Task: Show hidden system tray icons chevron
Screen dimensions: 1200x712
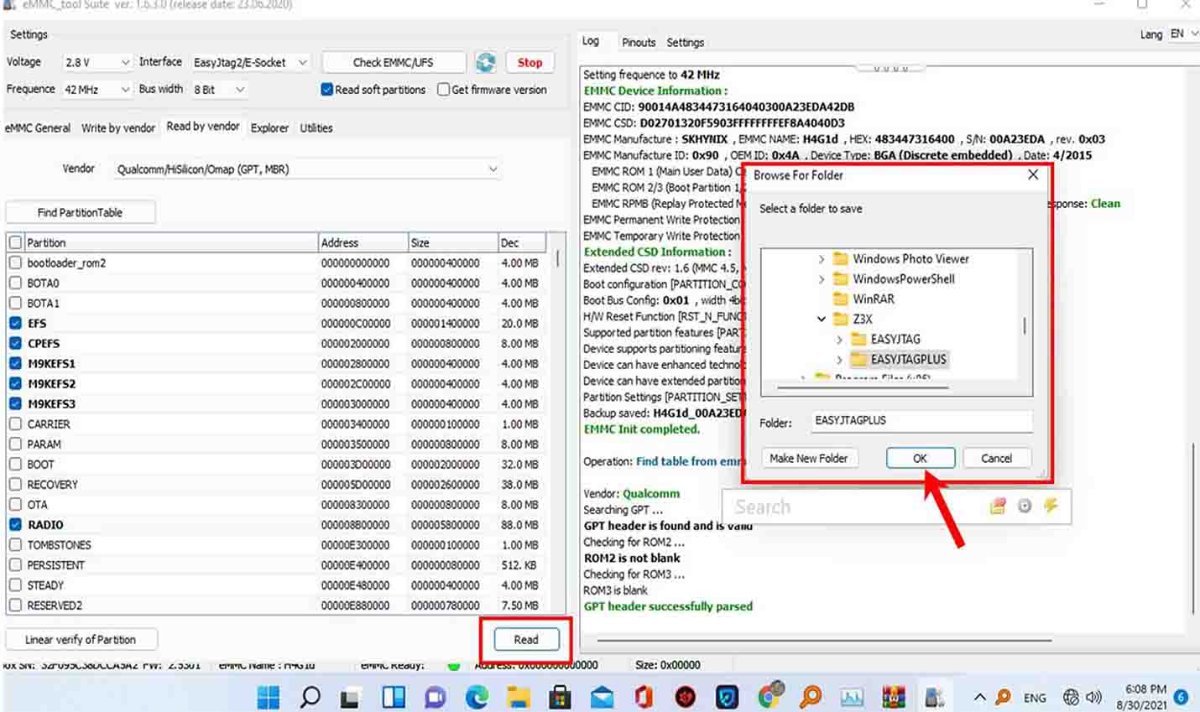Action: click(979, 696)
